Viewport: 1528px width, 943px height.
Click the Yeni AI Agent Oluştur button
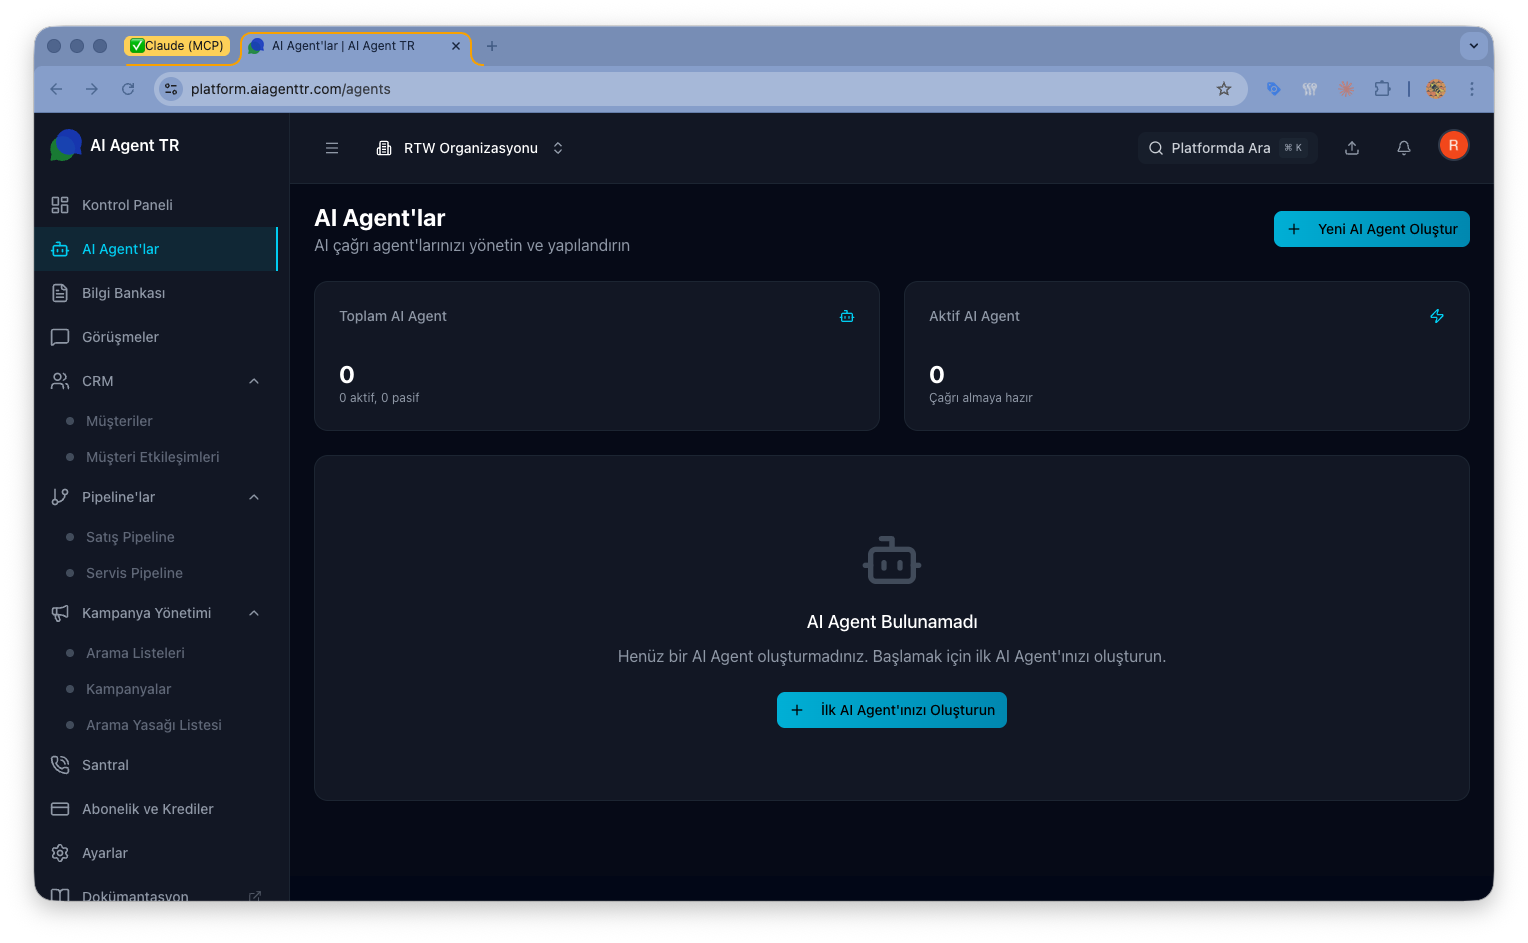pos(1371,229)
